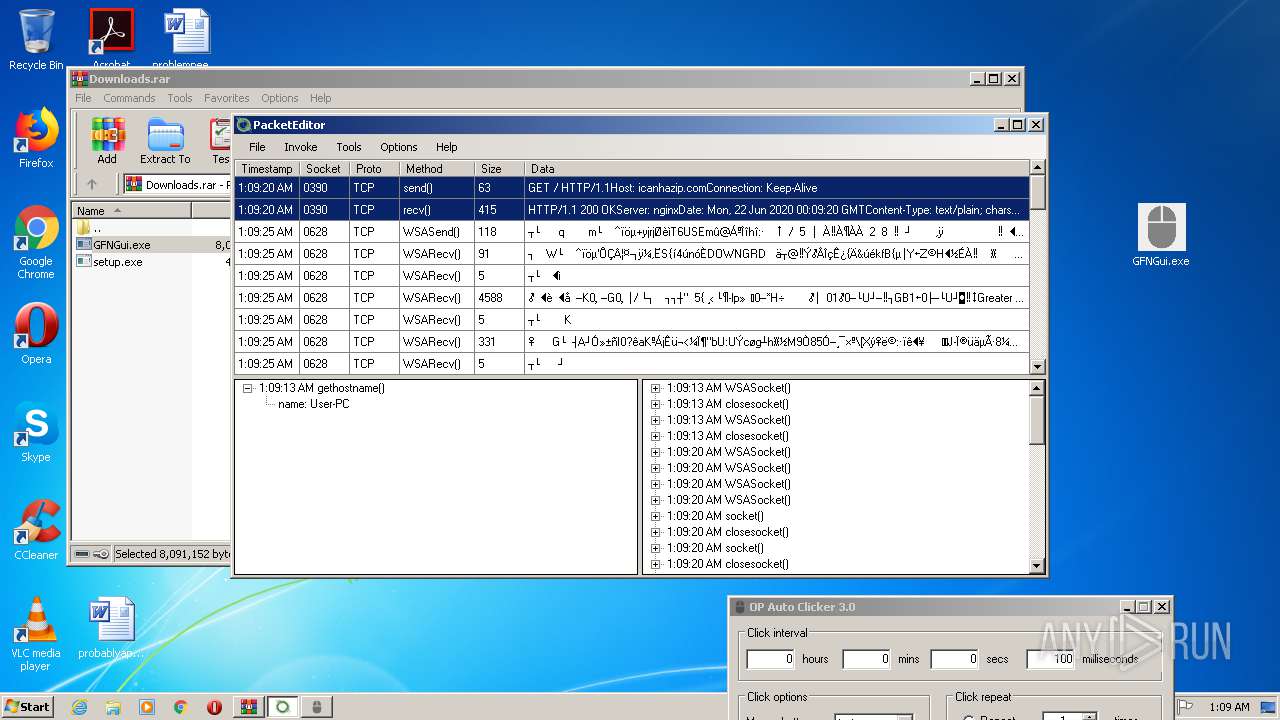This screenshot has width=1280, height=720.
Task: Select the CCleaner desktop shortcut
Action: (36, 530)
